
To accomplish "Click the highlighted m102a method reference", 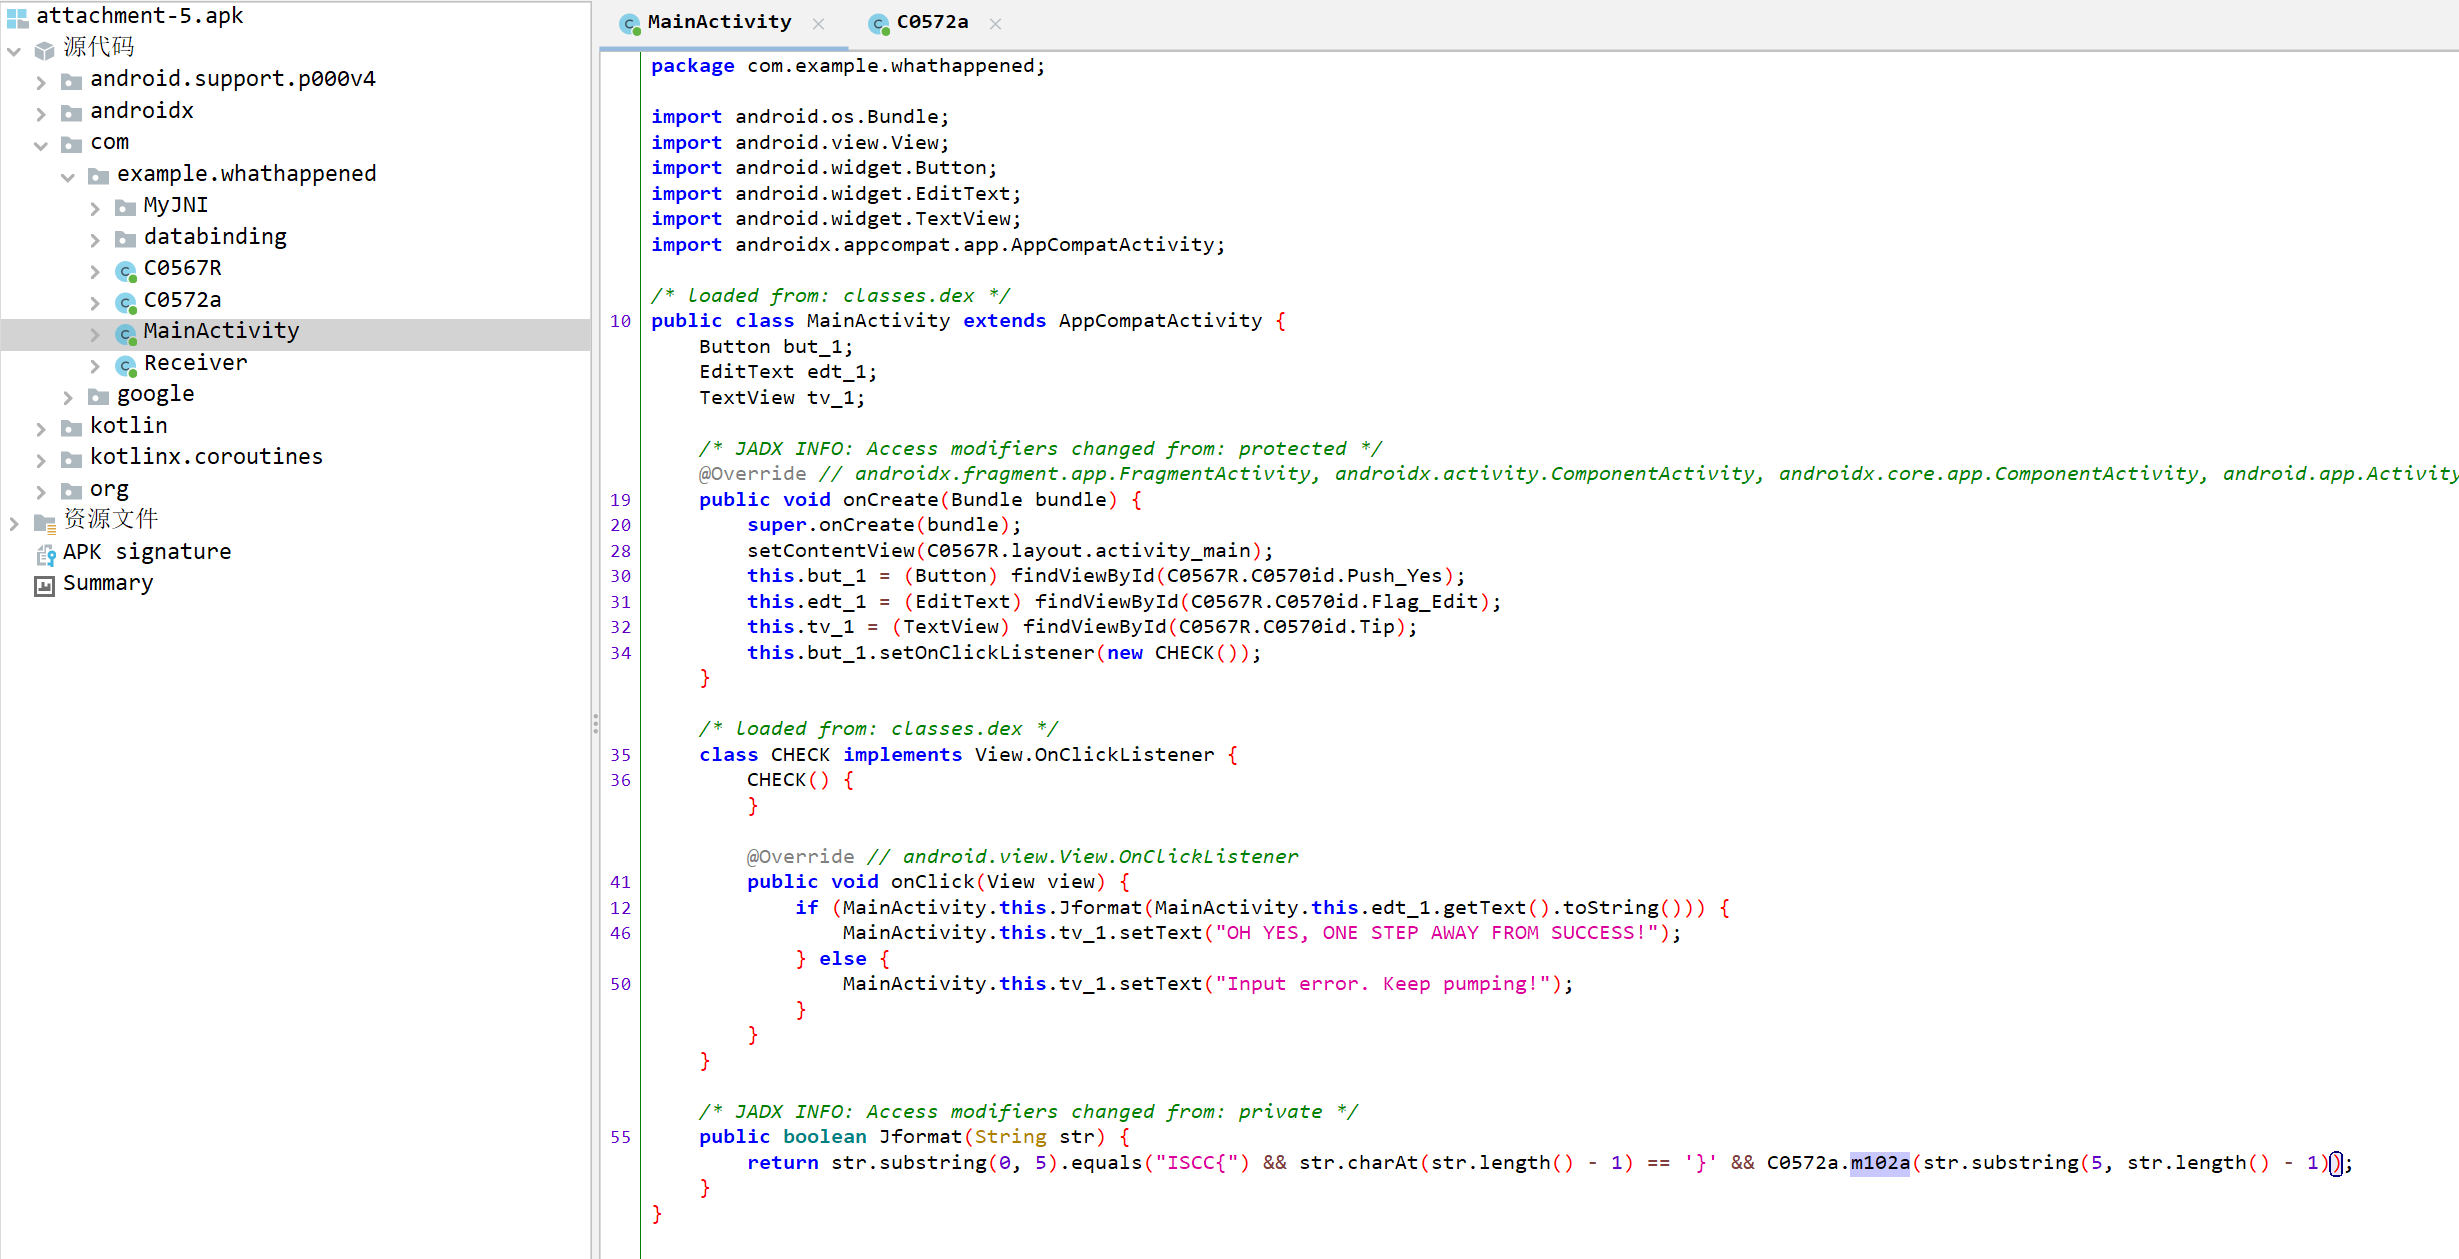I will [1879, 1163].
